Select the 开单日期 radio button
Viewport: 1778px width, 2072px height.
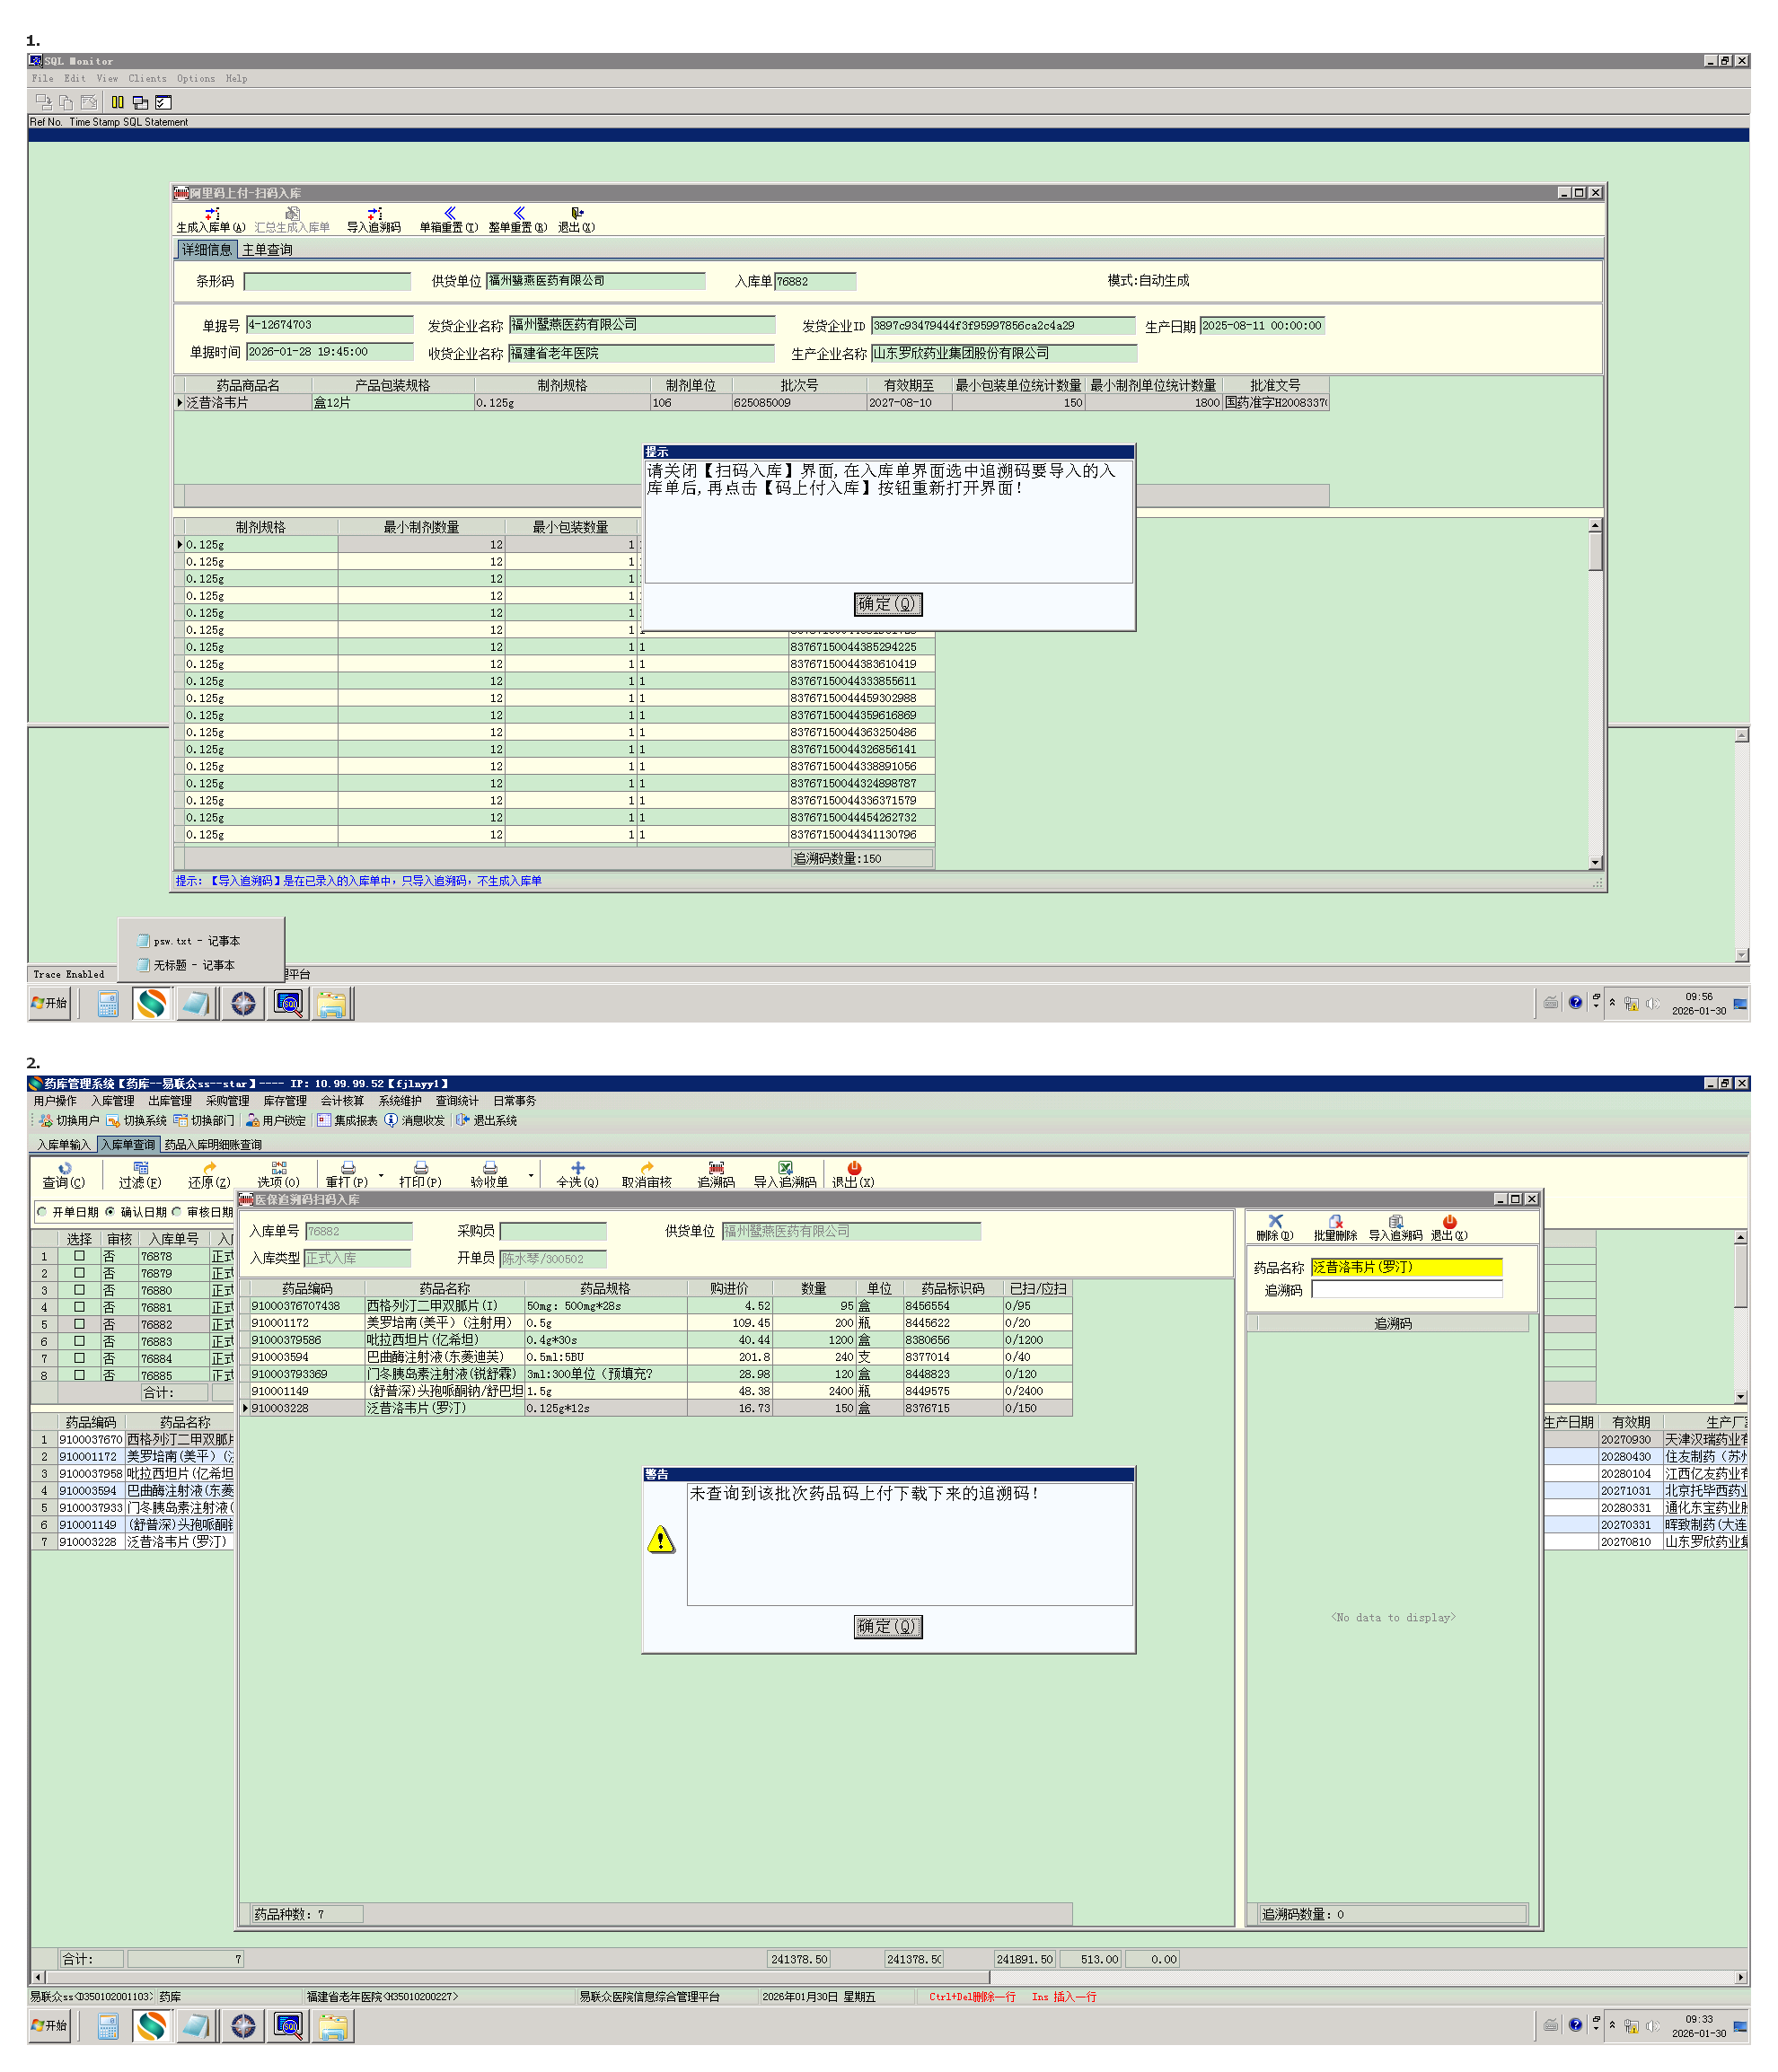click(x=42, y=1212)
